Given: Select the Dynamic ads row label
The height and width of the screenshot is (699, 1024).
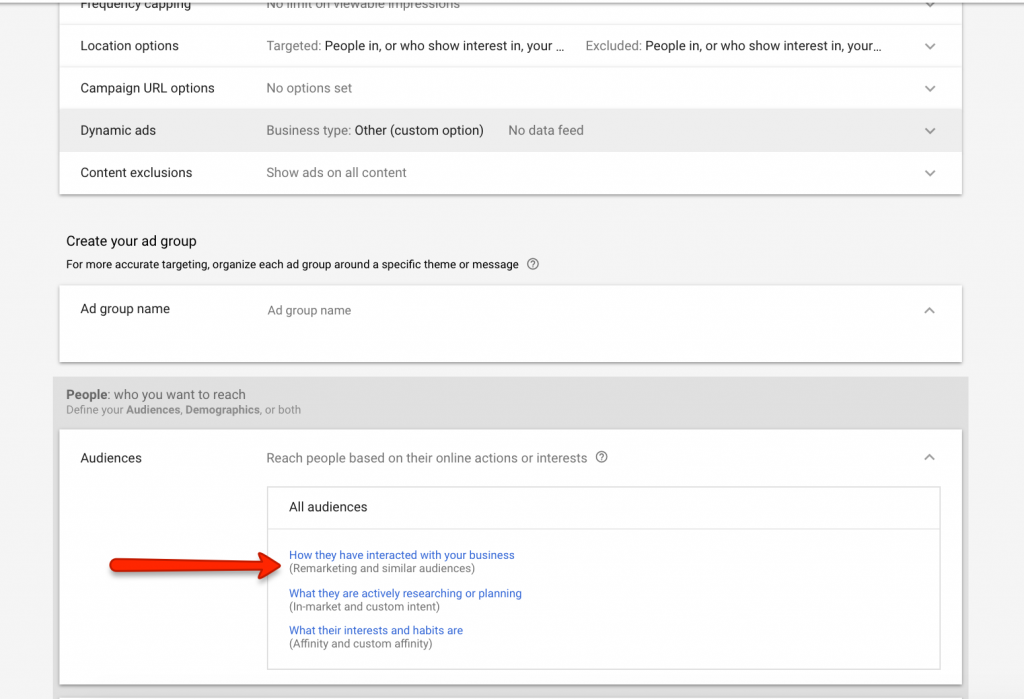Looking at the screenshot, I should click(118, 130).
